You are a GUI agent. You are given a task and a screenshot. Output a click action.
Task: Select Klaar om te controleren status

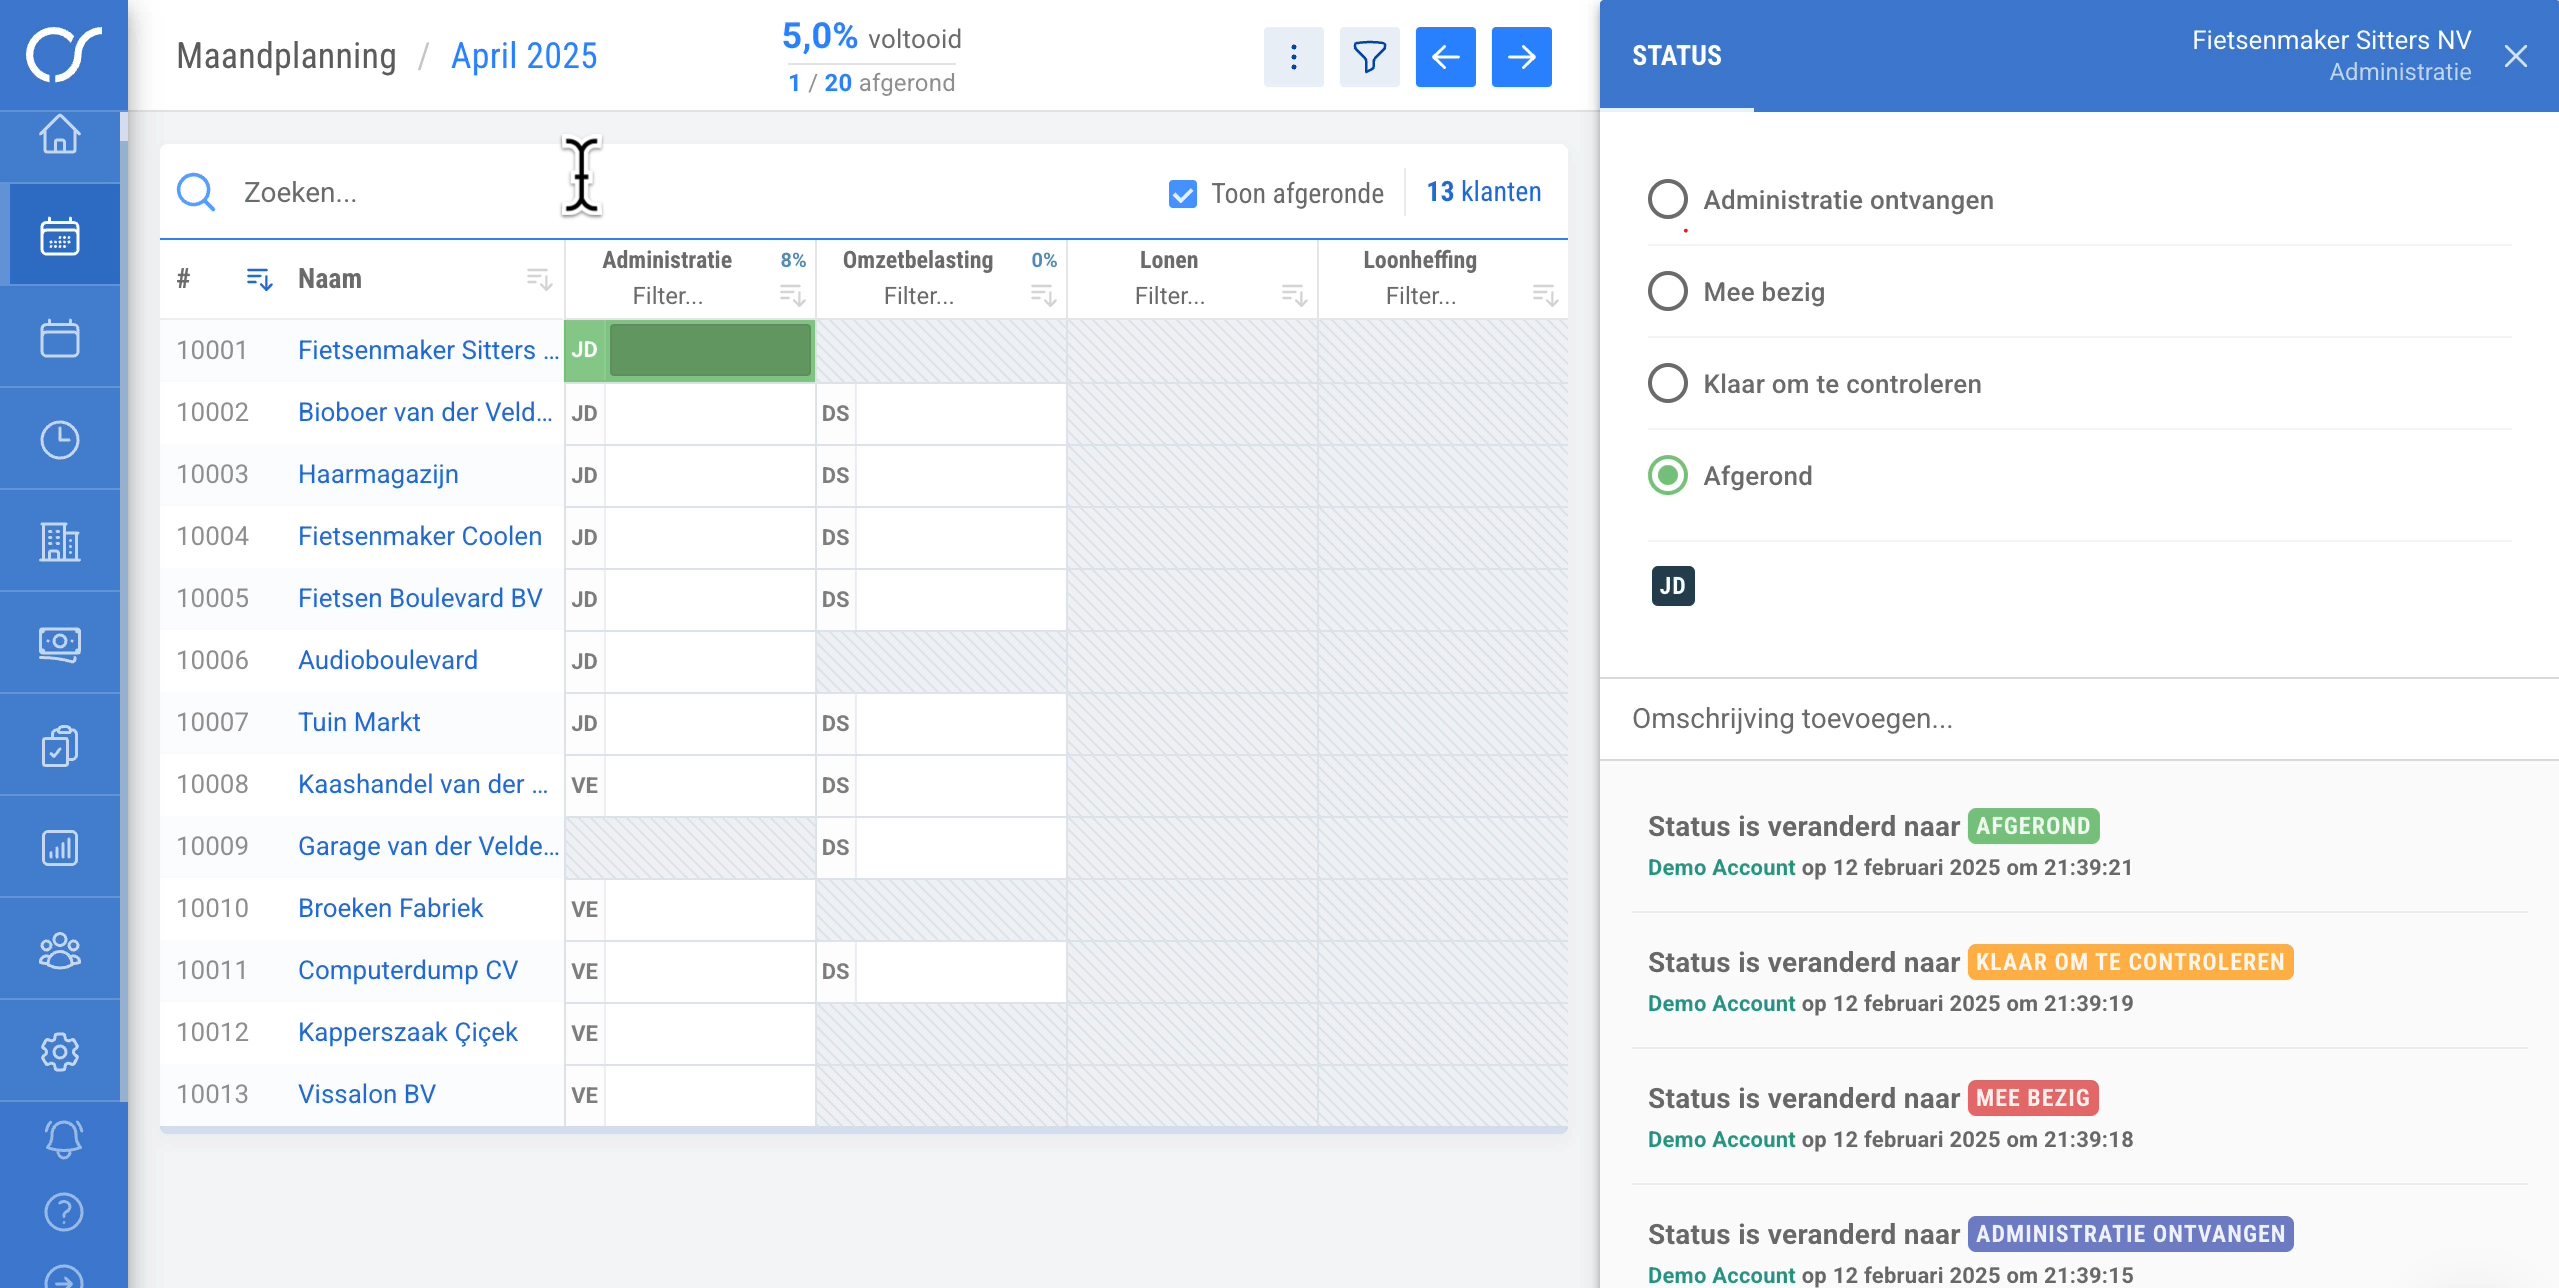[x=1667, y=384]
